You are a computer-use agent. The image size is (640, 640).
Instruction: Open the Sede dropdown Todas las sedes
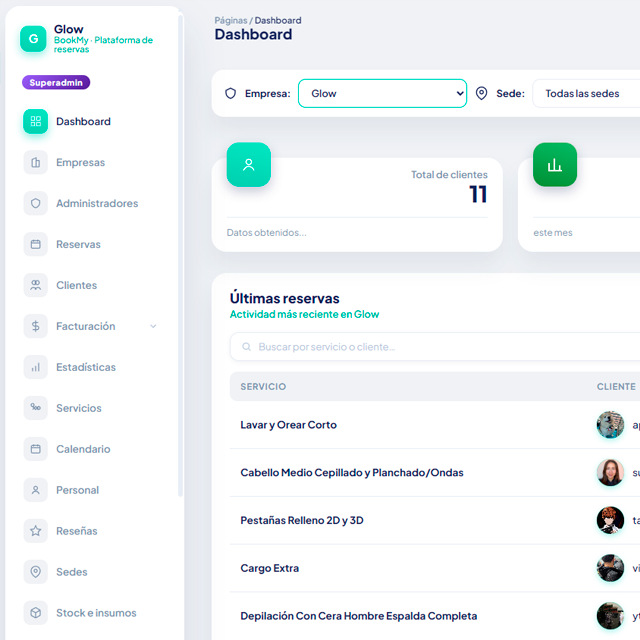(x=586, y=93)
